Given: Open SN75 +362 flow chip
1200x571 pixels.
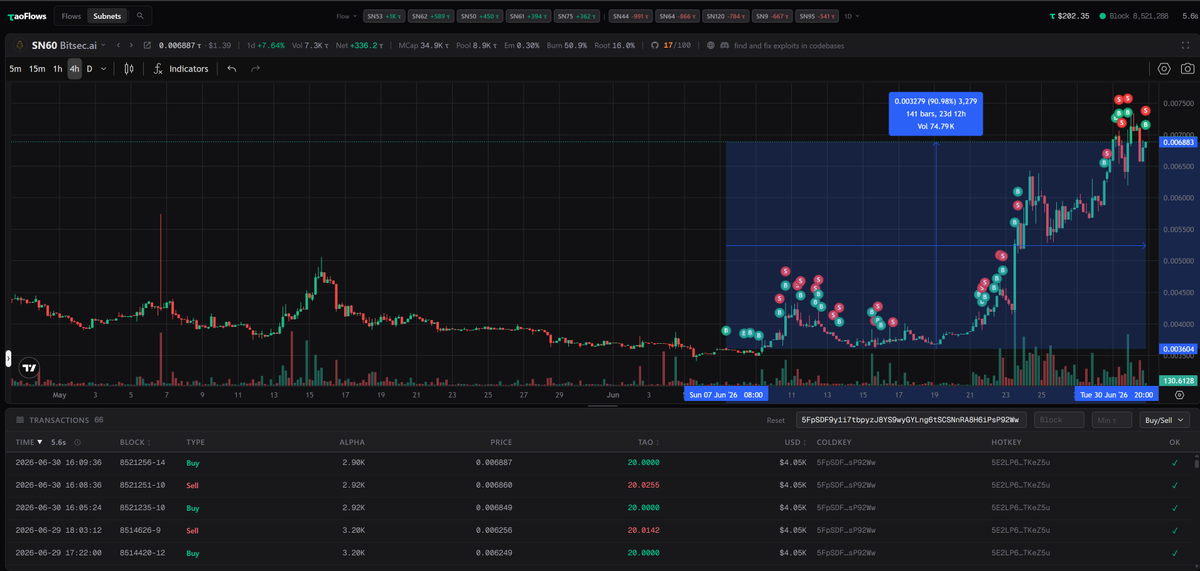Looking at the screenshot, I should tap(576, 16).
